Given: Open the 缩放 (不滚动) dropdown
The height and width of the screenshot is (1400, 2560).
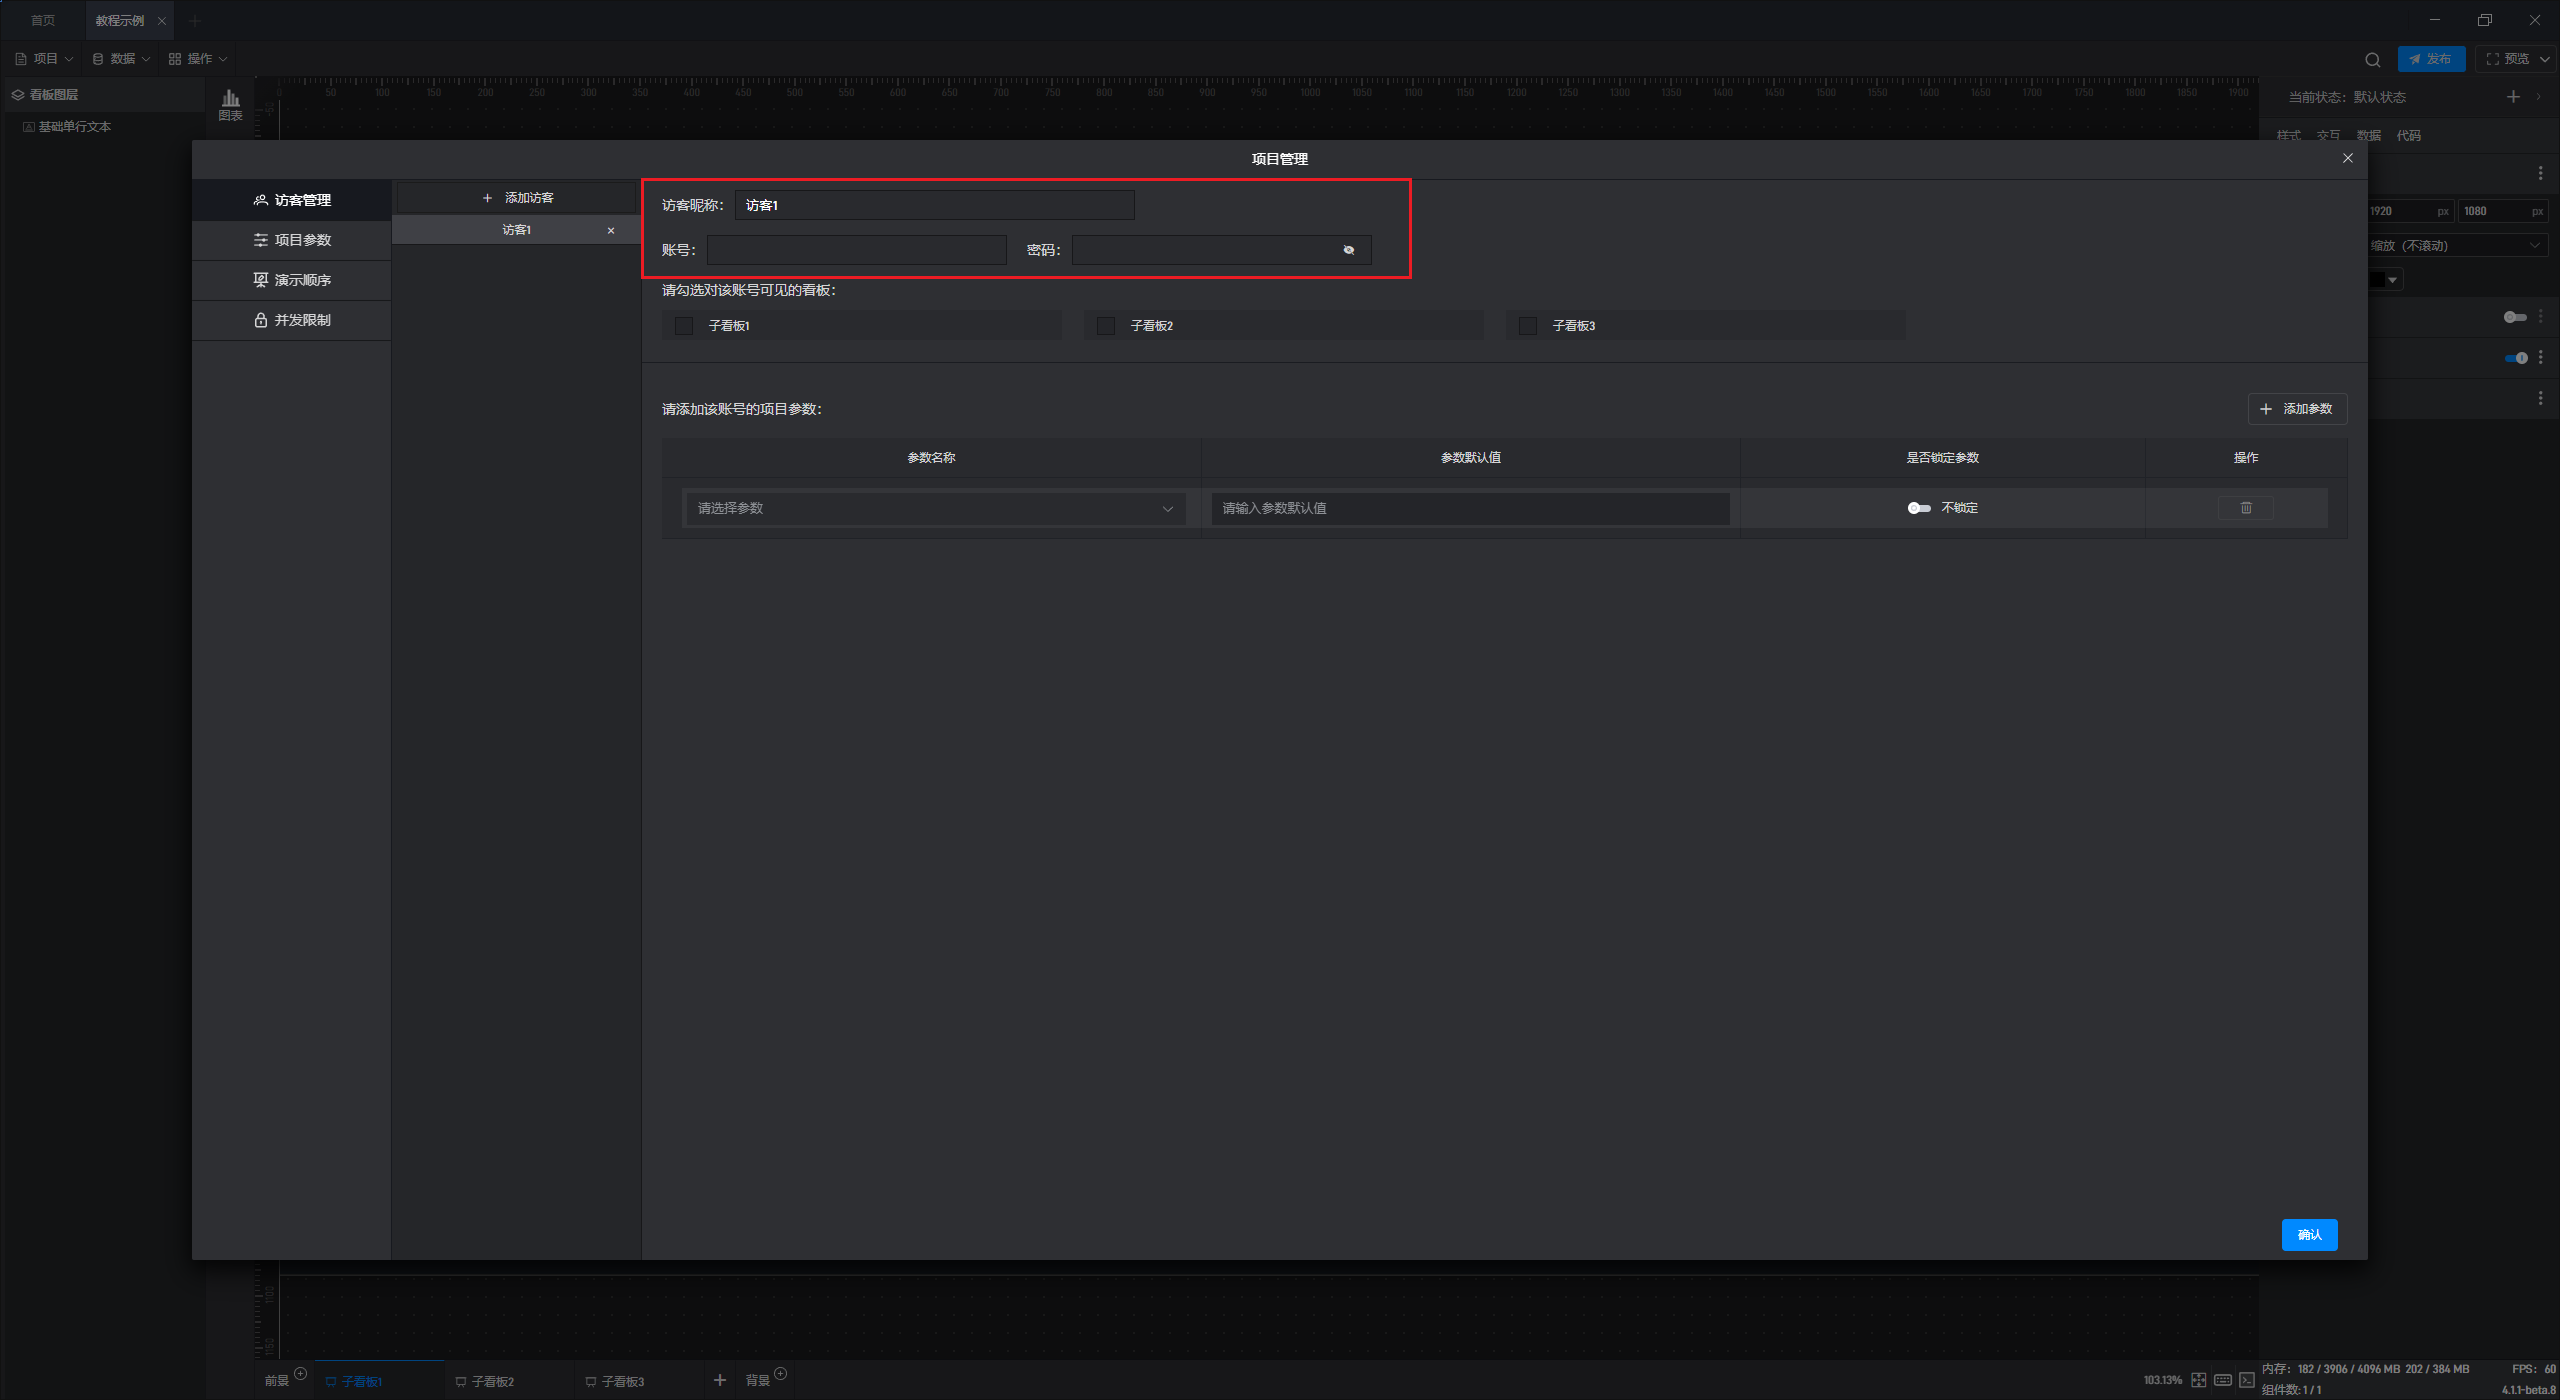Looking at the screenshot, I should click(x=2458, y=246).
